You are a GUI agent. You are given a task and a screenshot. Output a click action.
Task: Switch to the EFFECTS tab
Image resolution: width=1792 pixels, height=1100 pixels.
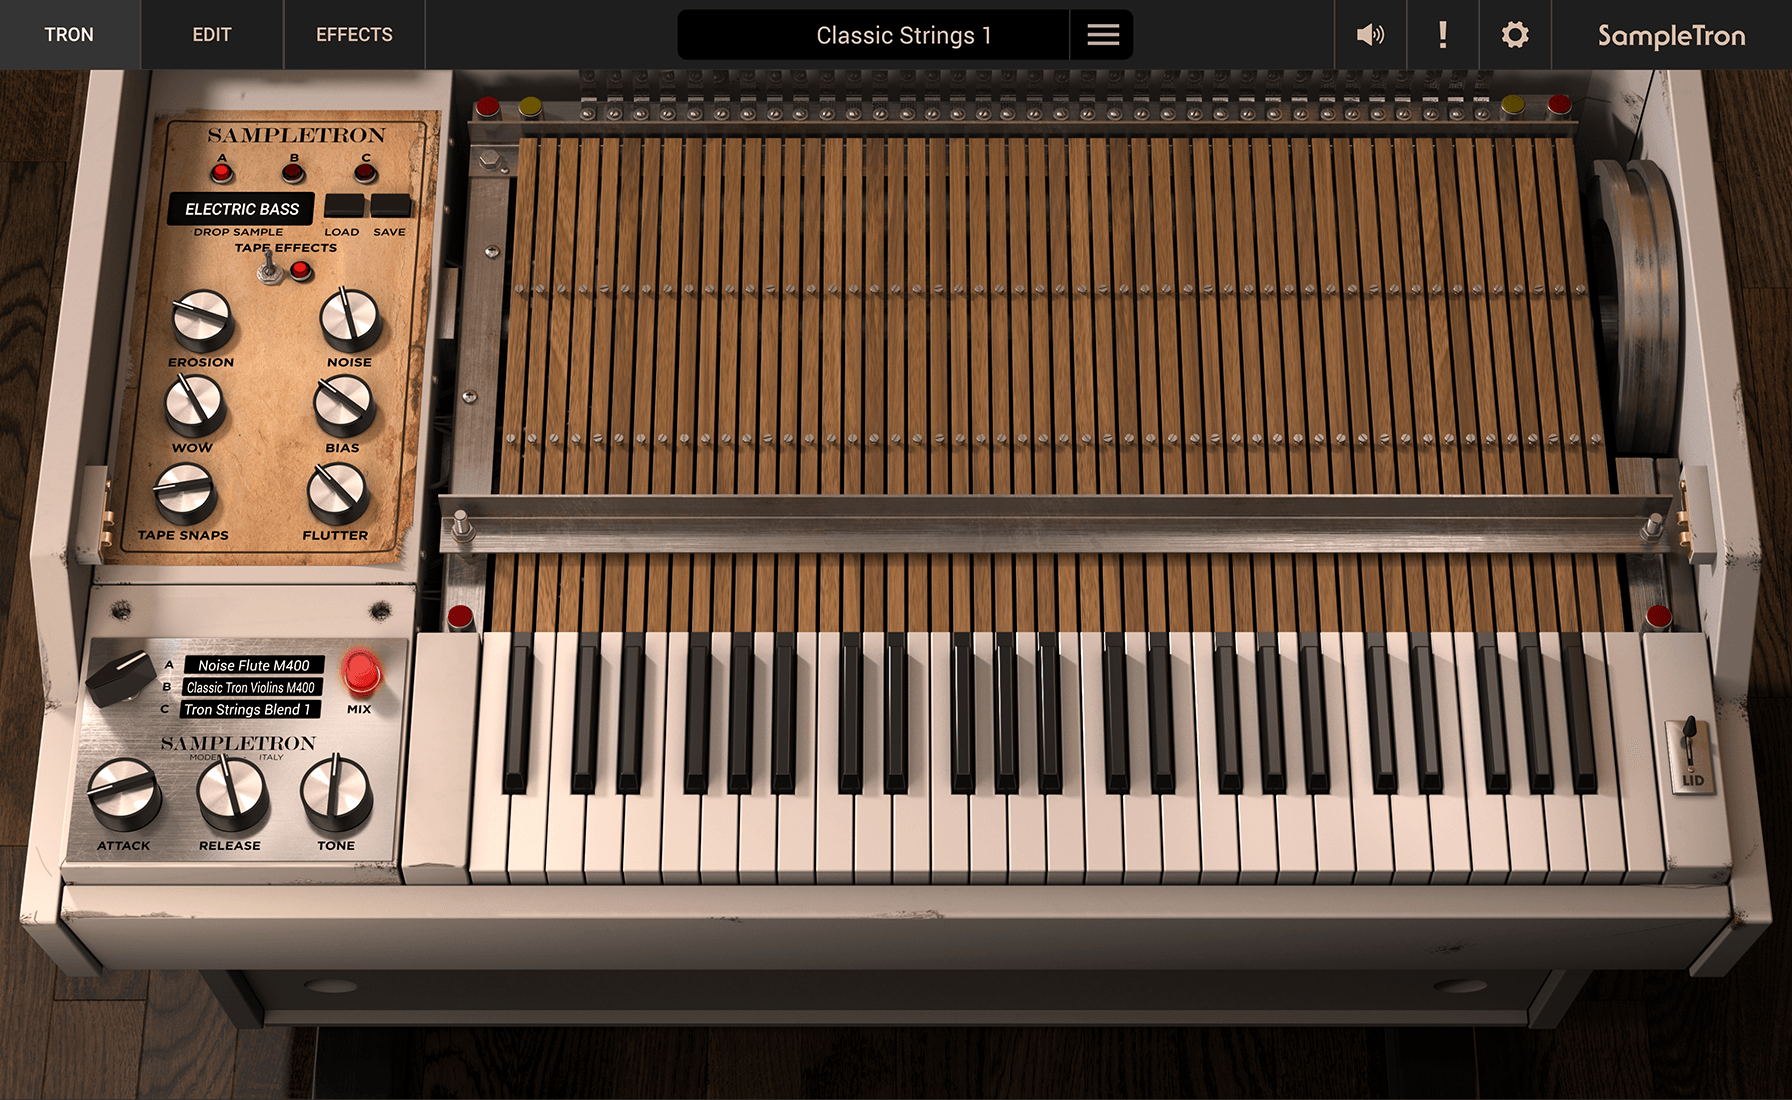point(354,34)
